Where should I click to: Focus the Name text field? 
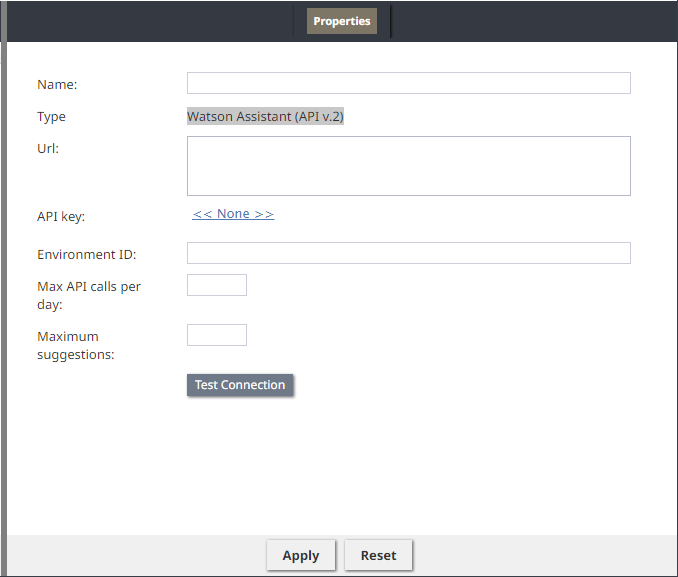click(409, 83)
